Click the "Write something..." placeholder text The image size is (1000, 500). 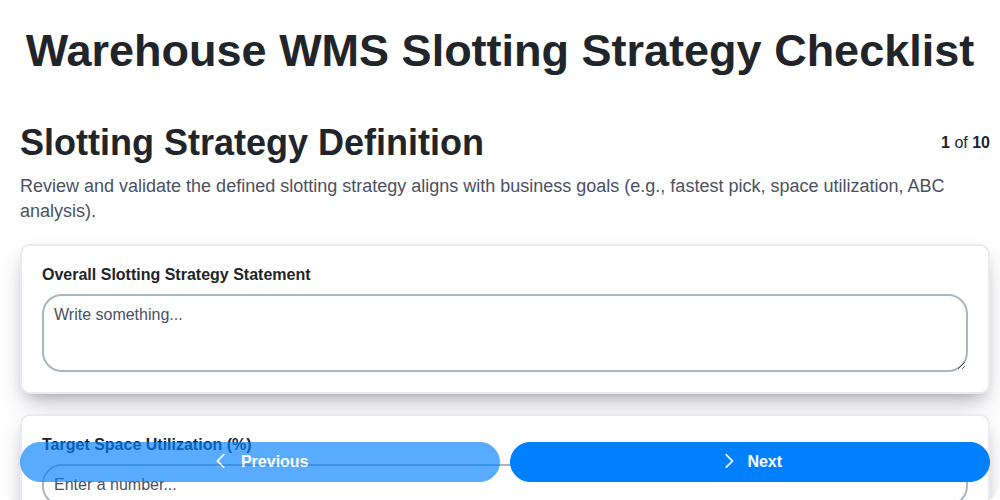[118, 314]
